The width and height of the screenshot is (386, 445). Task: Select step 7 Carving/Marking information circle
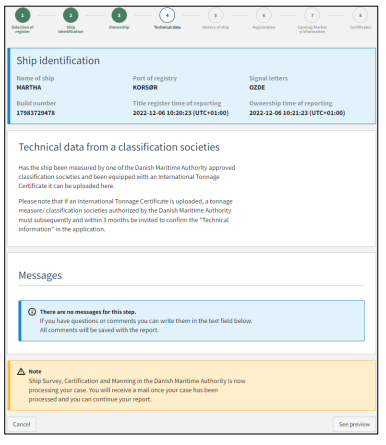coord(312,15)
